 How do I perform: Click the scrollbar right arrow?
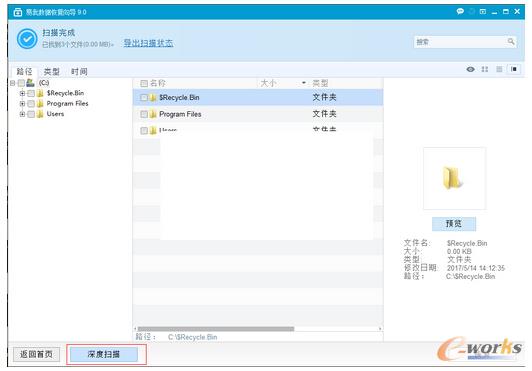click(x=380, y=329)
